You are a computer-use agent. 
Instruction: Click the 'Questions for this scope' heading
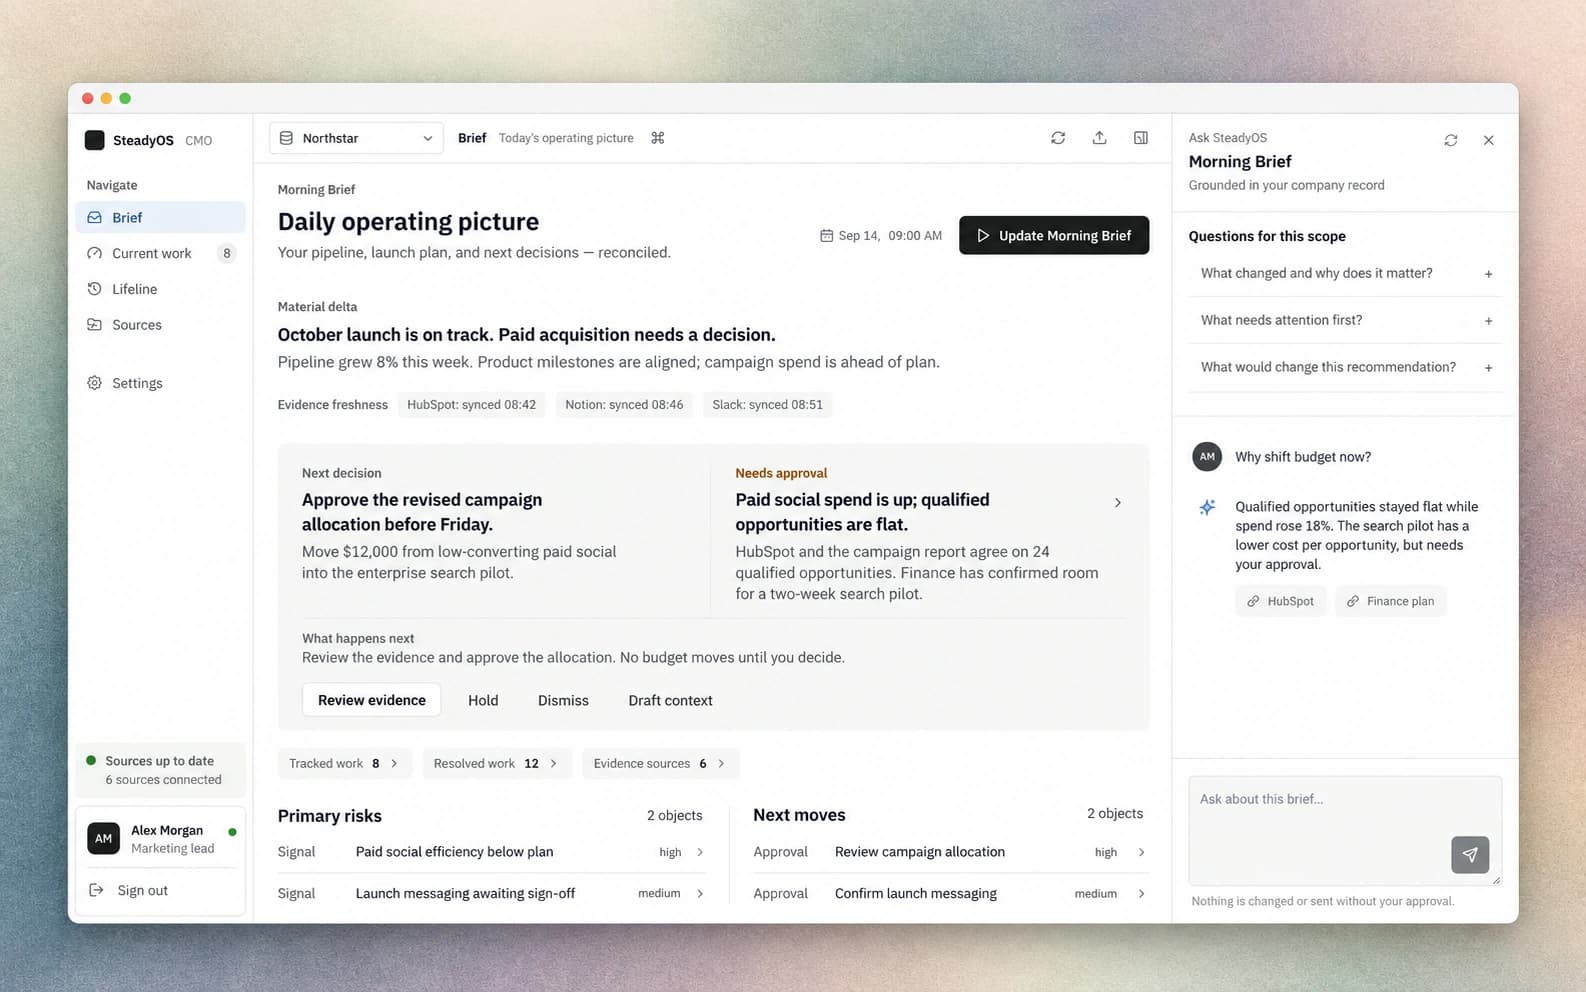pos(1267,236)
